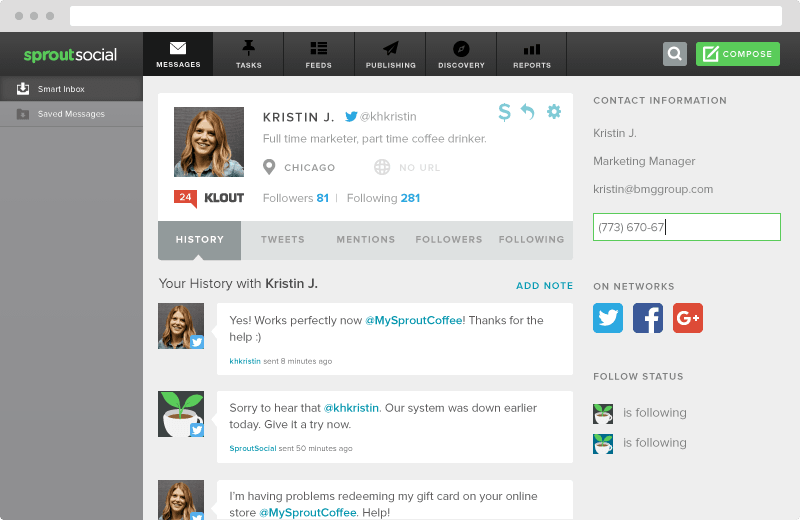Open the Messages section
Image resolution: width=800 pixels, height=520 pixels.
(x=178, y=54)
